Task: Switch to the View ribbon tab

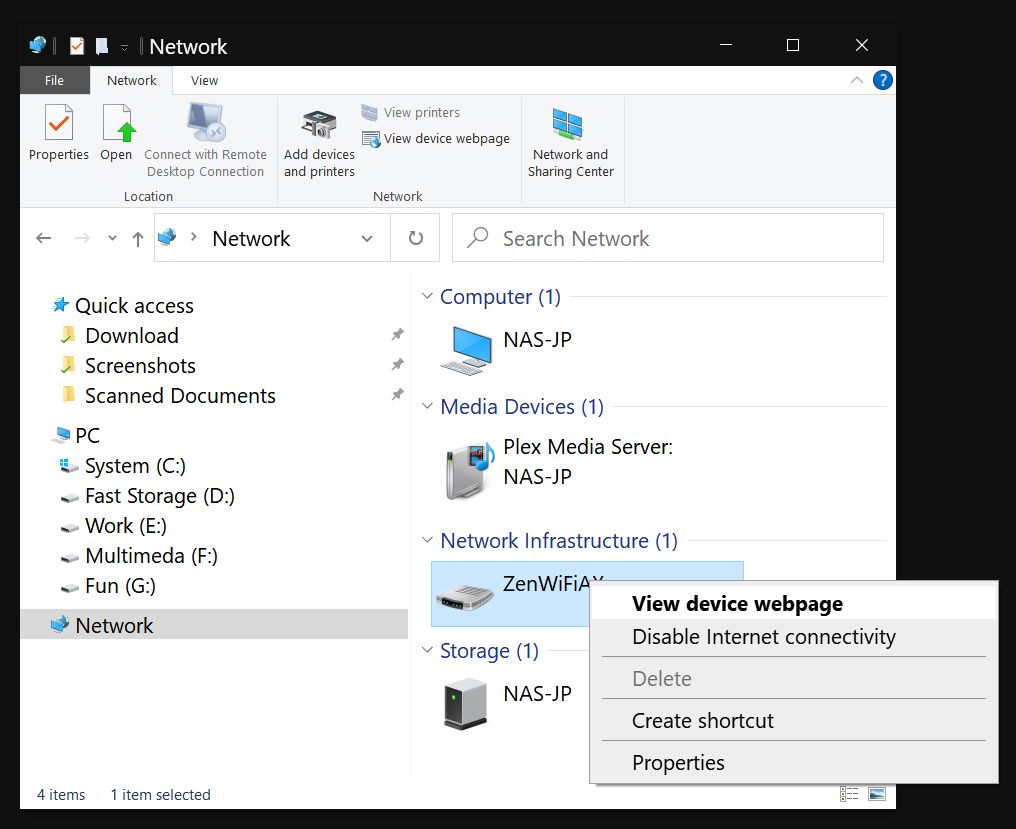Action: [203, 80]
